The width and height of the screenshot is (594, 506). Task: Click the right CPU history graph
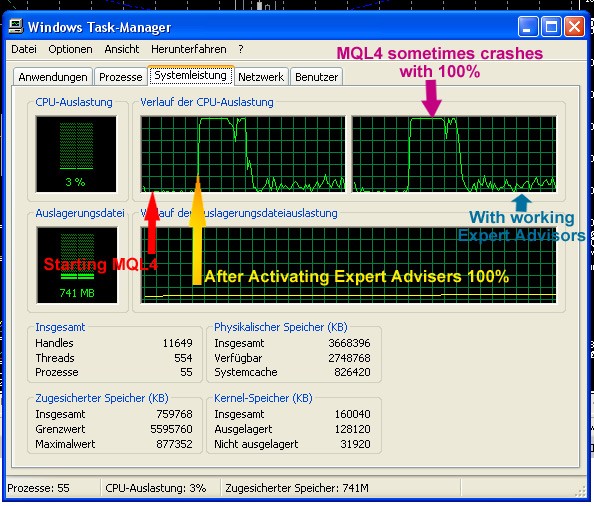coord(454,154)
